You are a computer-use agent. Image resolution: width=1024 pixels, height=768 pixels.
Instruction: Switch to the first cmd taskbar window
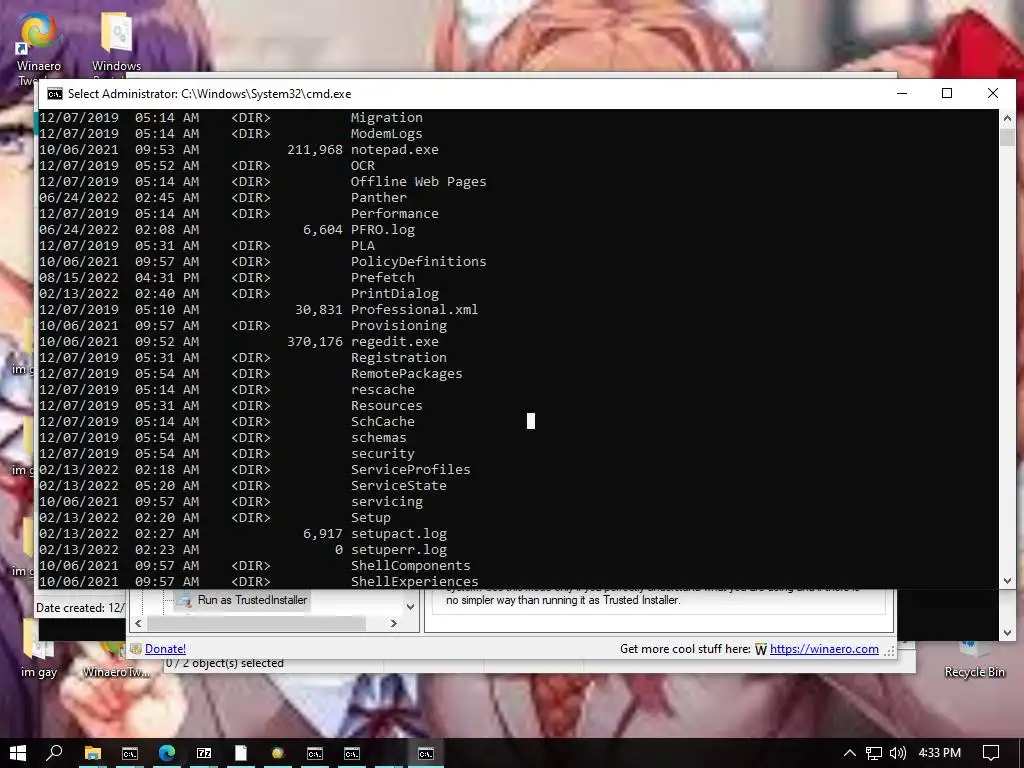coord(130,753)
